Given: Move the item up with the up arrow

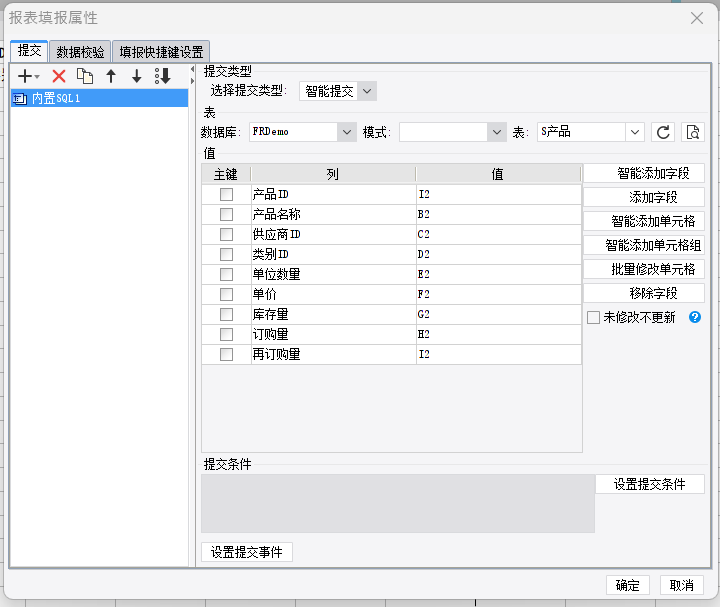Looking at the screenshot, I should tap(111, 76).
